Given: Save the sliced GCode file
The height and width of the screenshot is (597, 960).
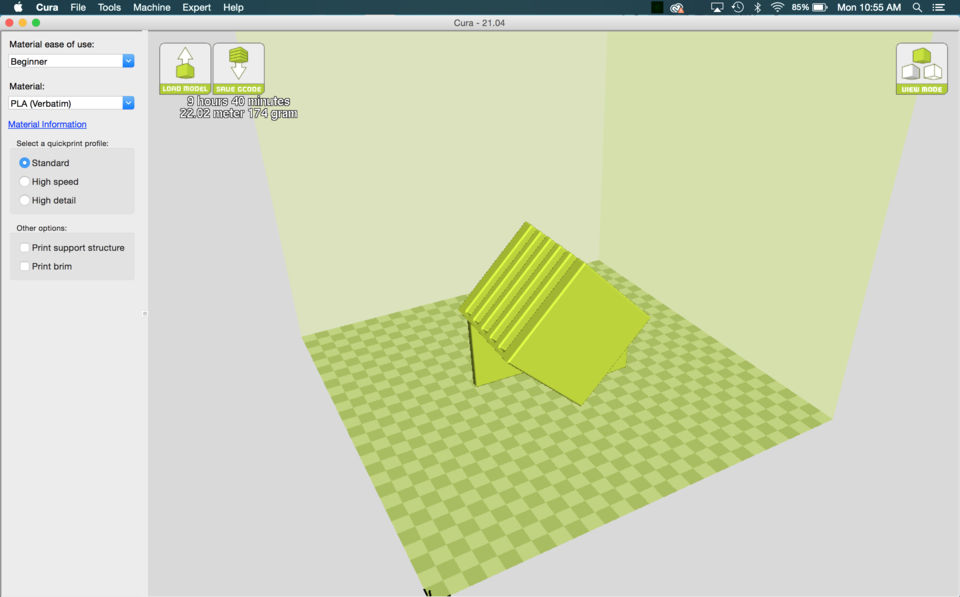Looking at the screenshot, I should 238,66.
